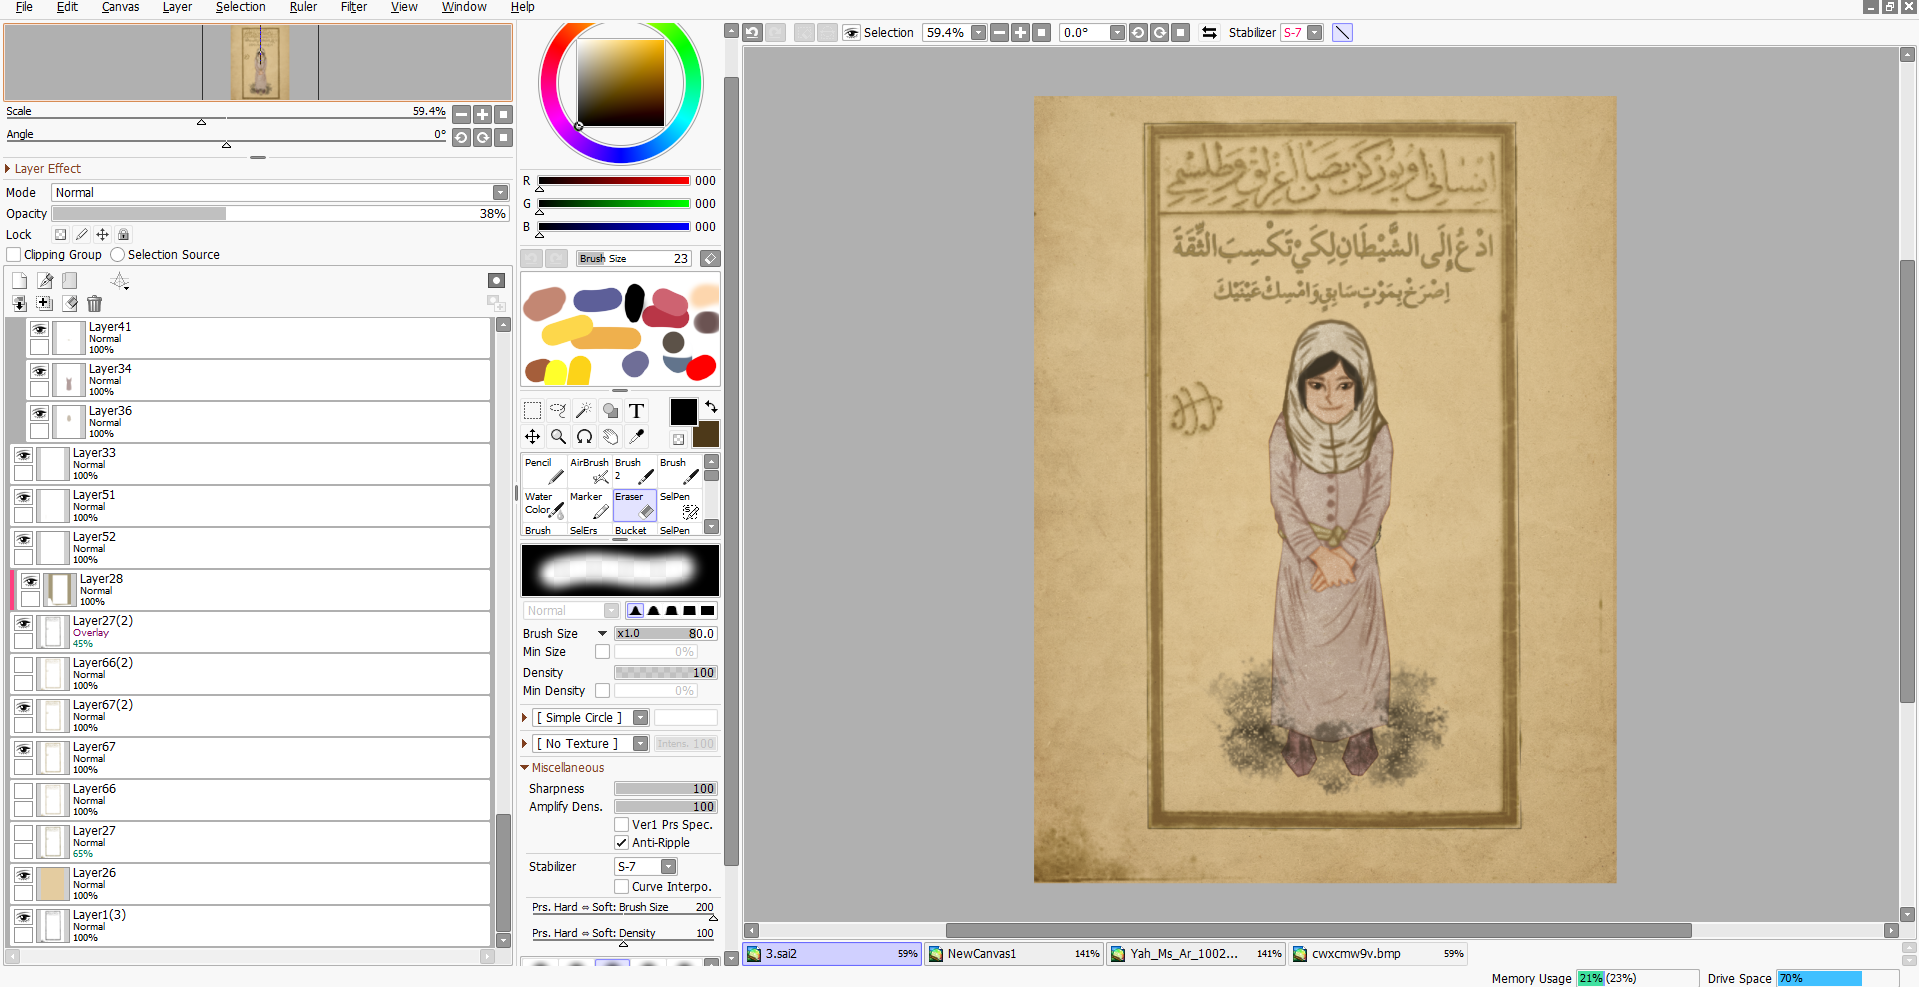
Task: Hide Layer41 using its eye icon
Action: tap(39, 329)
